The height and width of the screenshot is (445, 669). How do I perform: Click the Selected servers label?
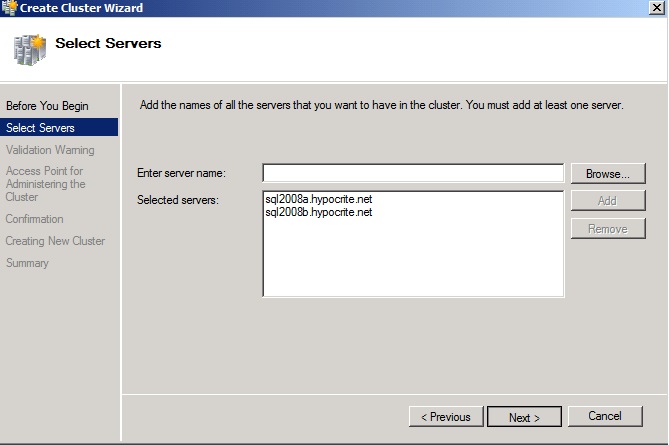point(177,200)
